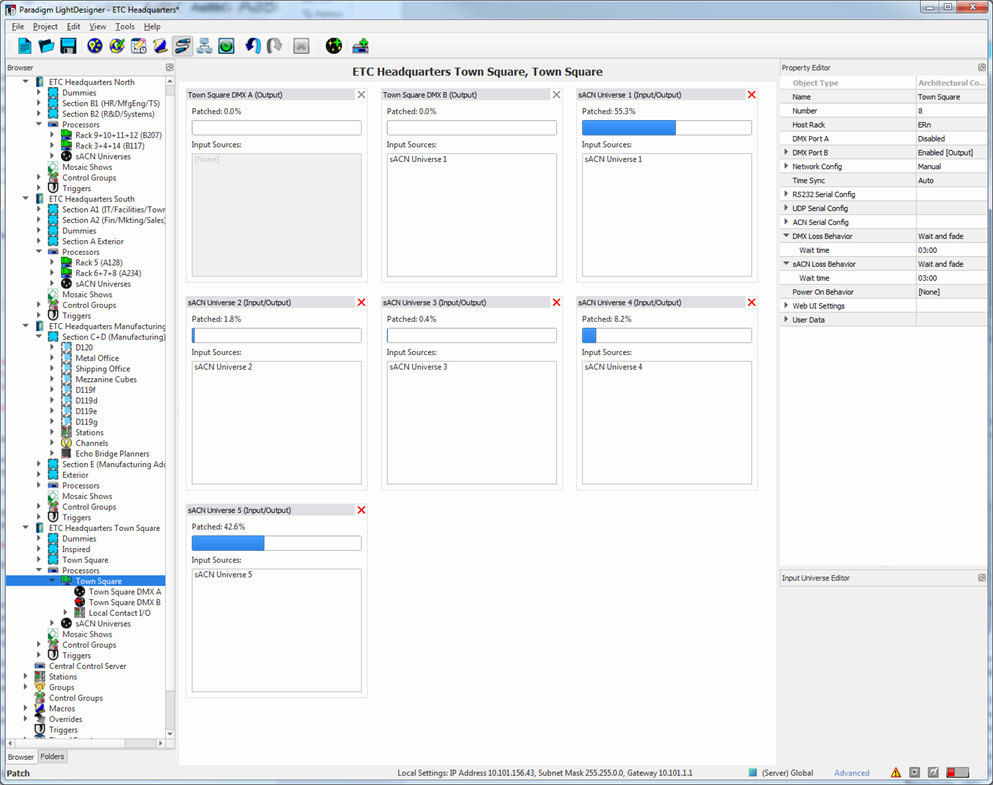Click the warning triangle in the status bar
Viewport: 993px width, 785px height.
pyautogui.click(x=896, y=773)
